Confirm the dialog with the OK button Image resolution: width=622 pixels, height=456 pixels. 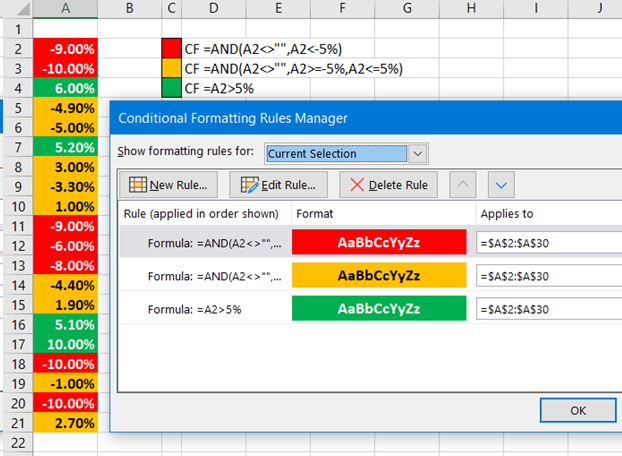[x=577, y=410]
